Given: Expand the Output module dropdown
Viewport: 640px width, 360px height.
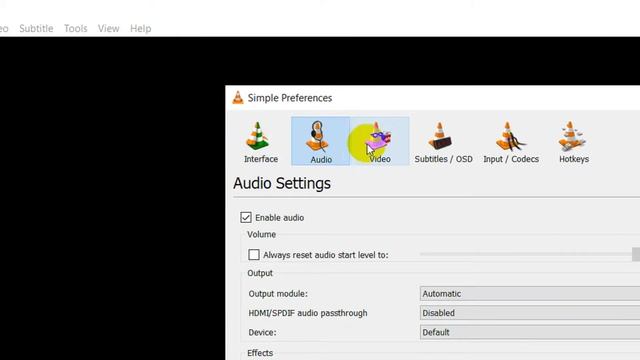Looking at the screenshot, I should pos(530,293).
